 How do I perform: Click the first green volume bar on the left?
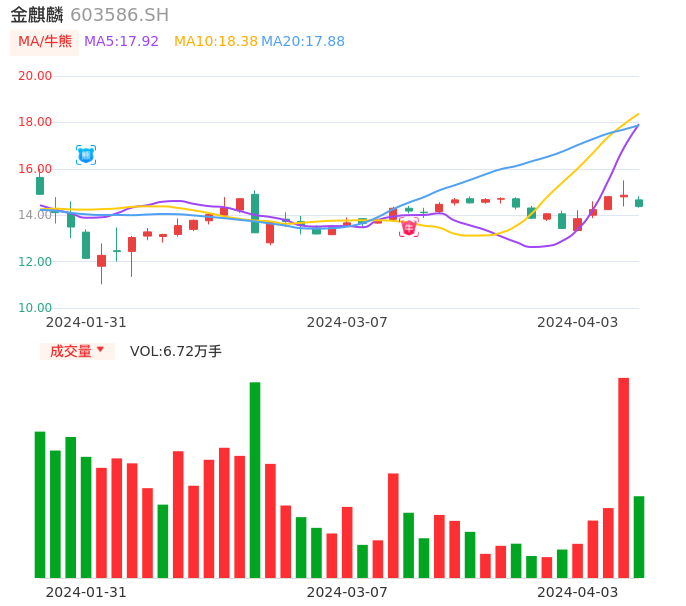(x=40, y=505)
